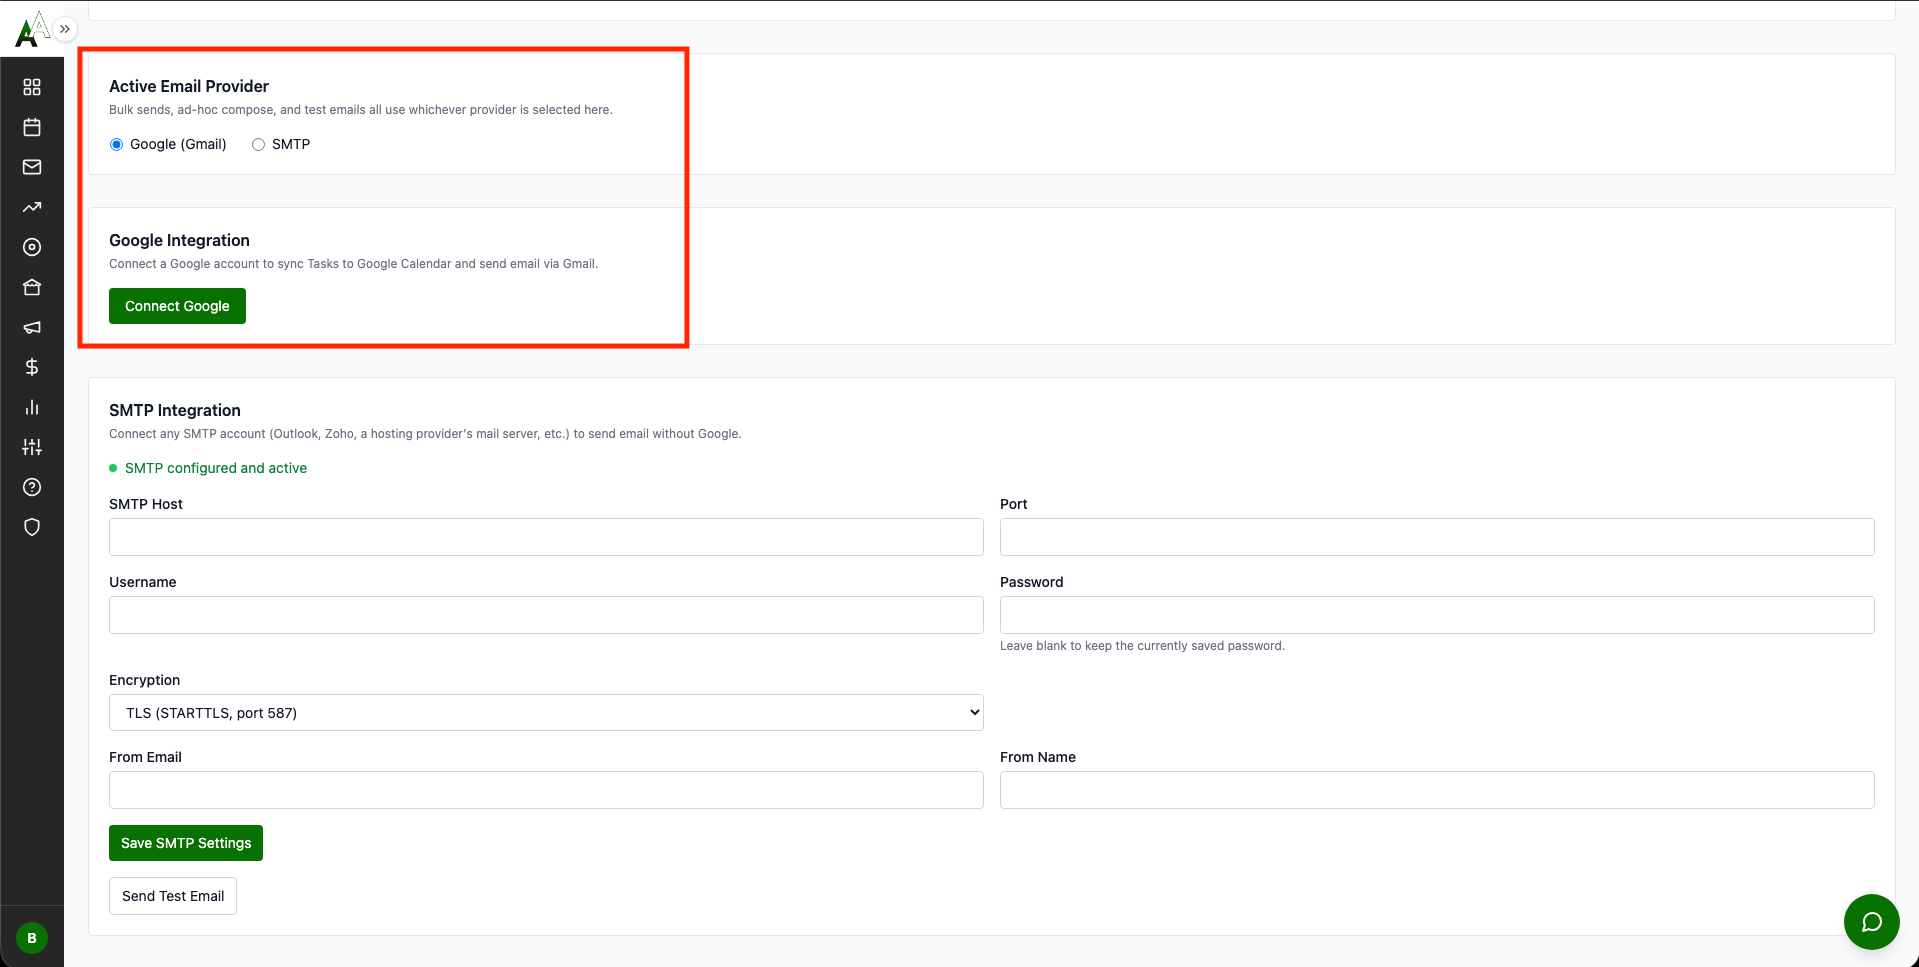Open the help question mark icon
Viewport: 1919px width, 967px height.
(32, 487)
